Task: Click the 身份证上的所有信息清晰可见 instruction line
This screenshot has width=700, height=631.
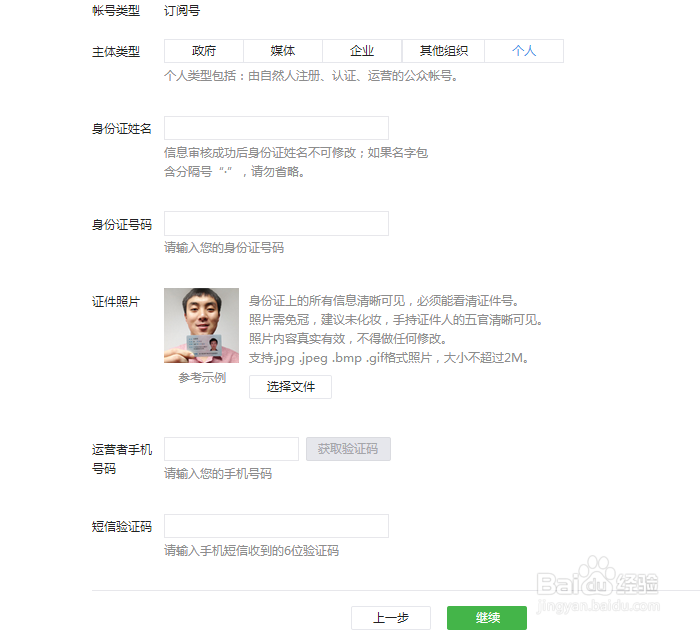Action: click(x=384, y=301)
